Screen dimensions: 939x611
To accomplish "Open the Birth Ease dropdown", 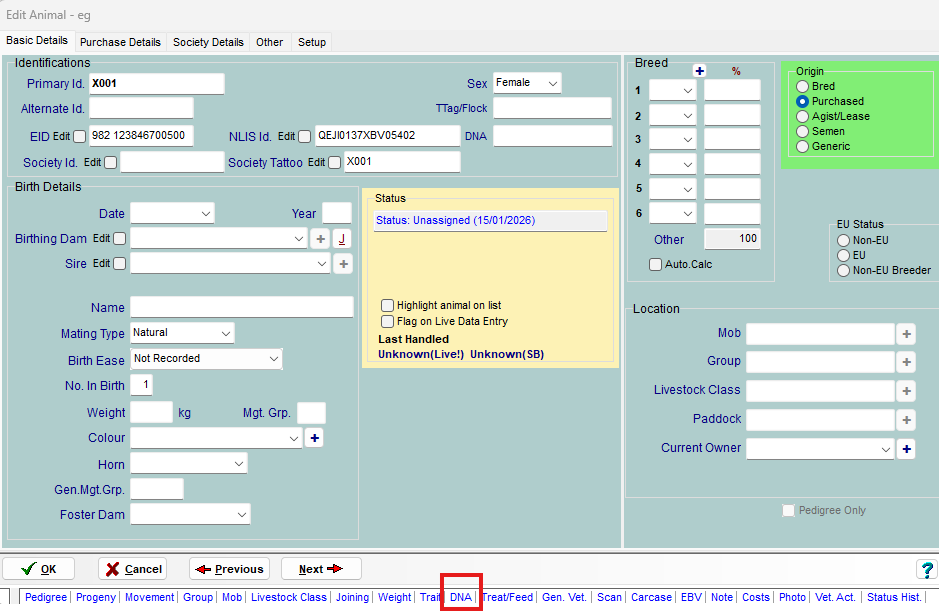I will pyautogui.click(x=207, y=359).
